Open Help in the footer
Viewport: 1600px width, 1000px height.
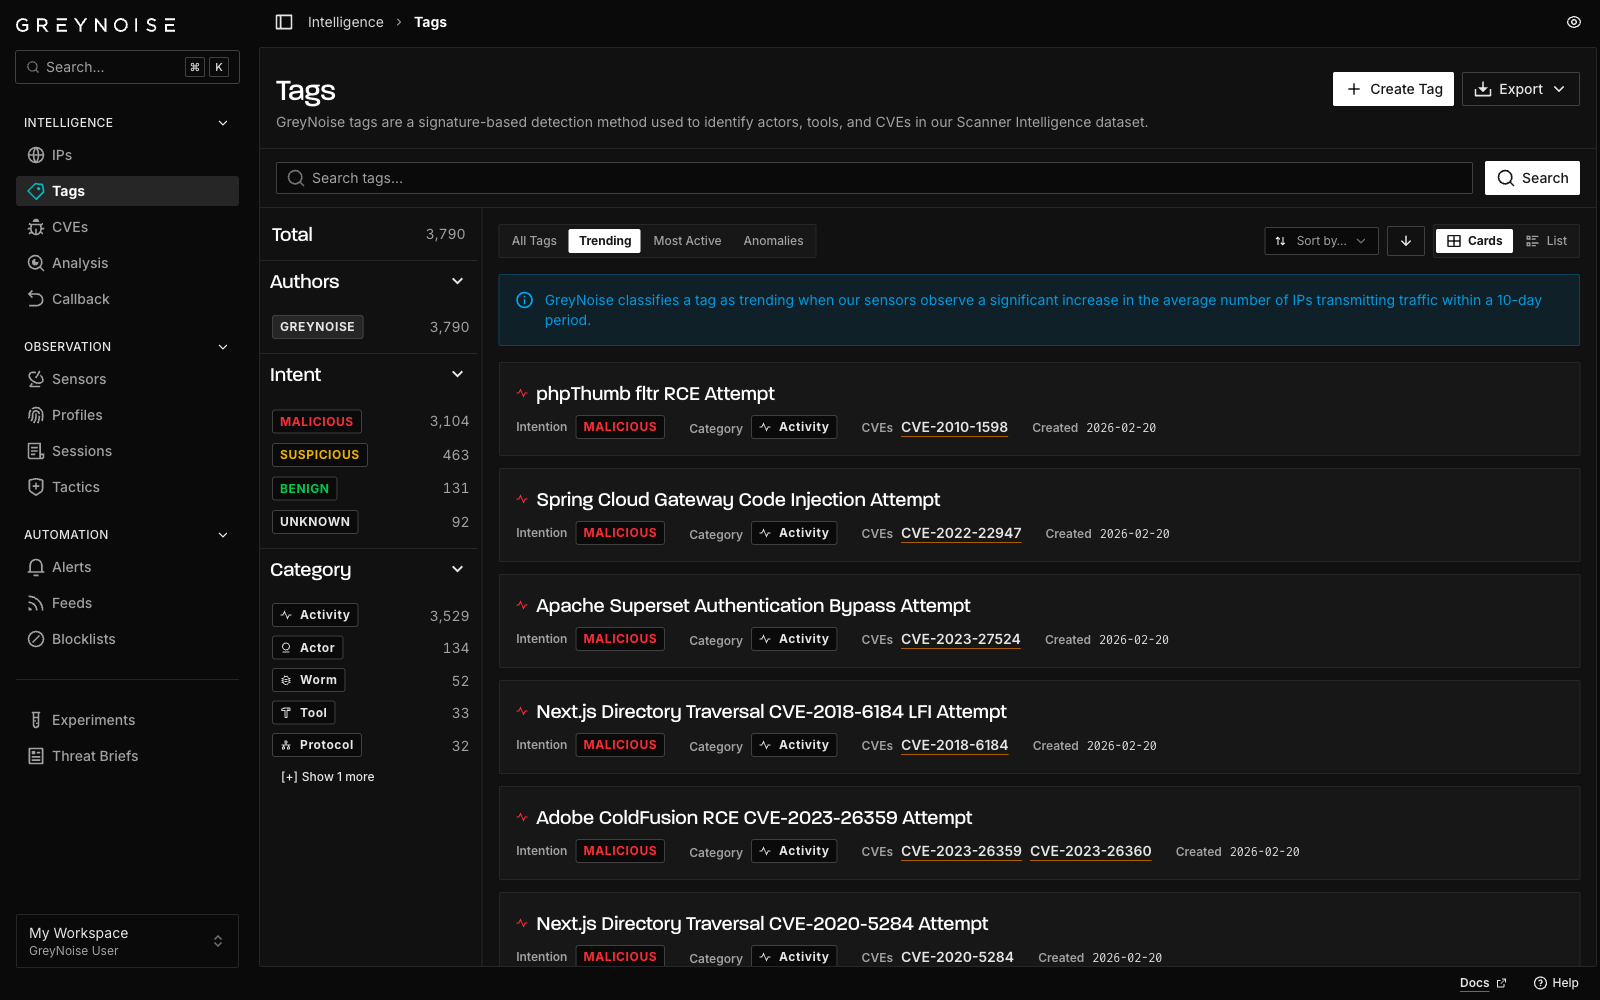(1556, 983)
